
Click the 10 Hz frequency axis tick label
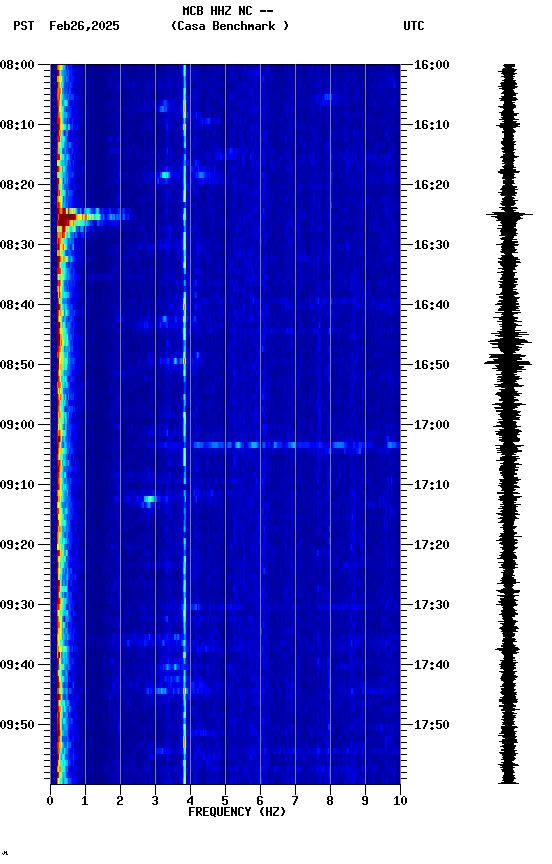(x=400, y=801)
